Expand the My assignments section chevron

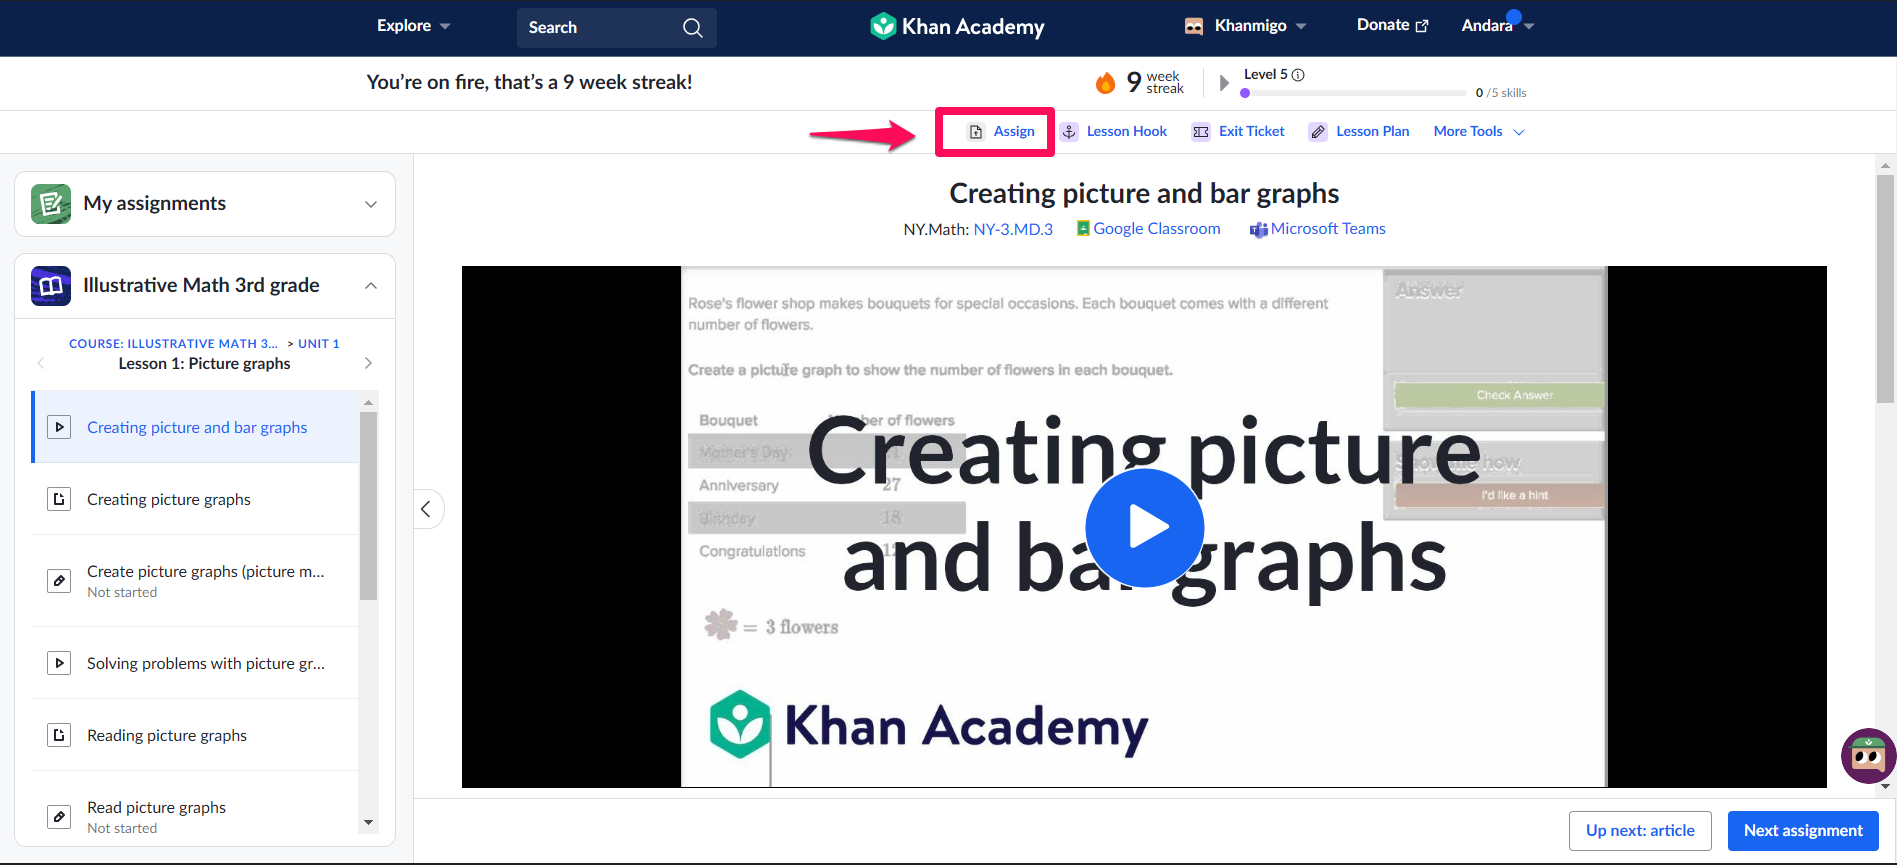(371, 204)
